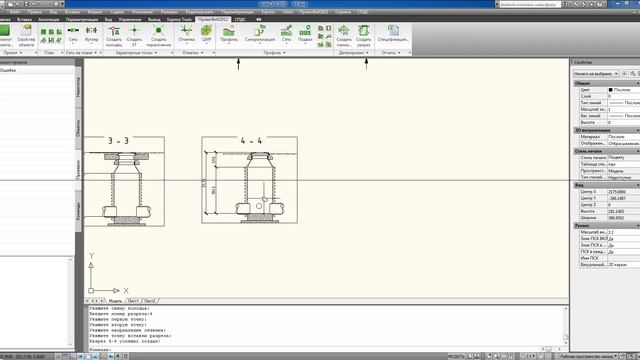Switch to the СПДС ribbon tab
This screenshot has height=360, width=640.
coord(240,19)
